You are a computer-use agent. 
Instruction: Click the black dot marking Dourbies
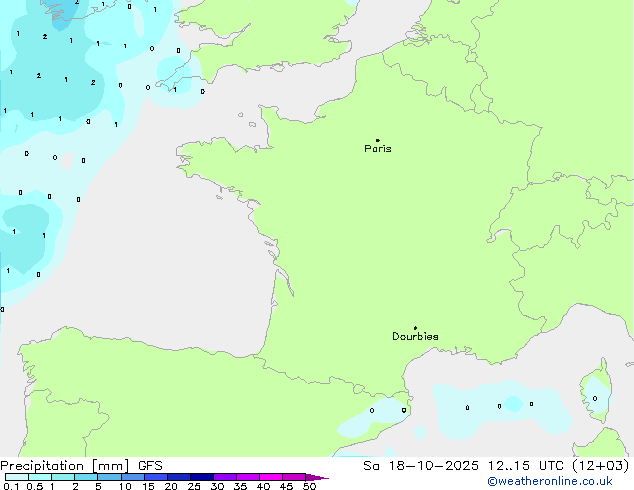(415, 328)
